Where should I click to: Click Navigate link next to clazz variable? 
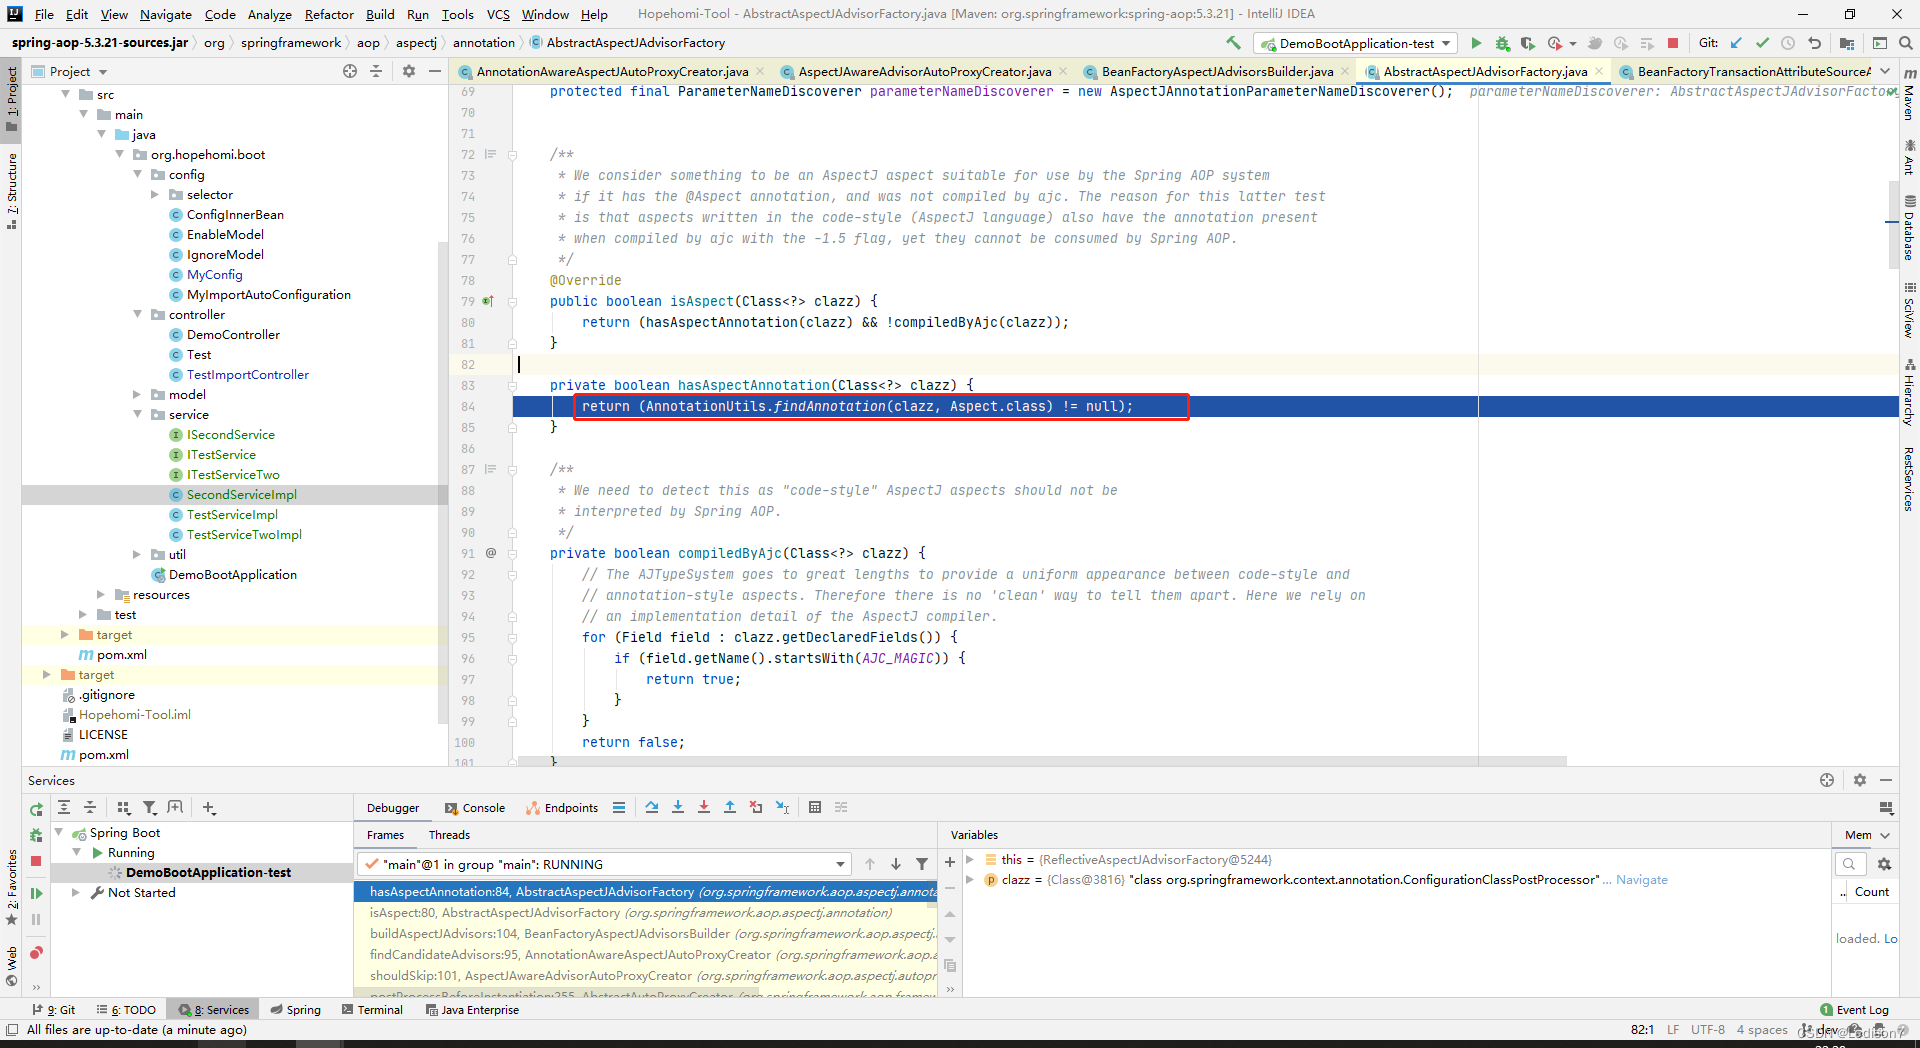pos(1642,880)
